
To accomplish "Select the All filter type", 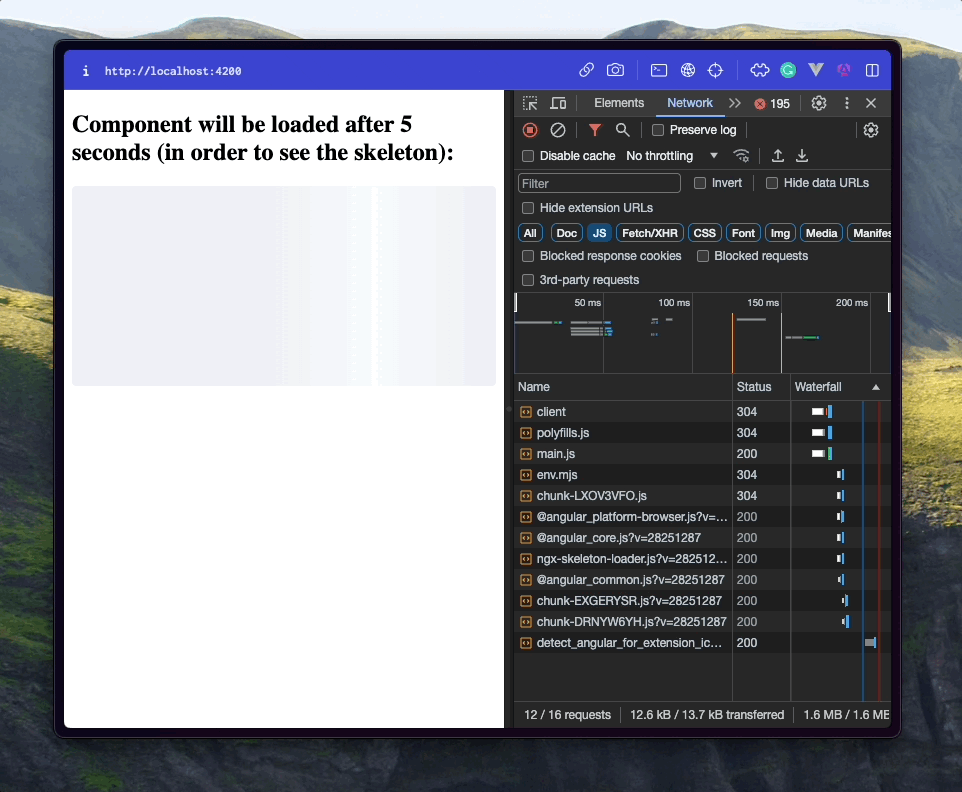I will tap(530, 233).
